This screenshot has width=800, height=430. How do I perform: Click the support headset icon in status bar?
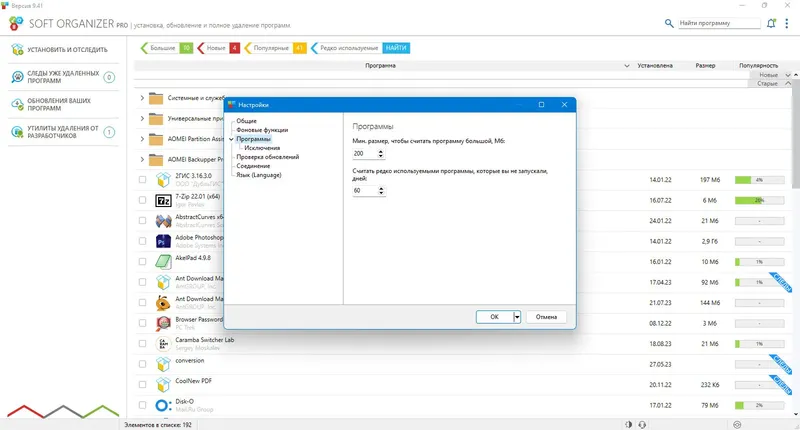[x=642, y=424]
